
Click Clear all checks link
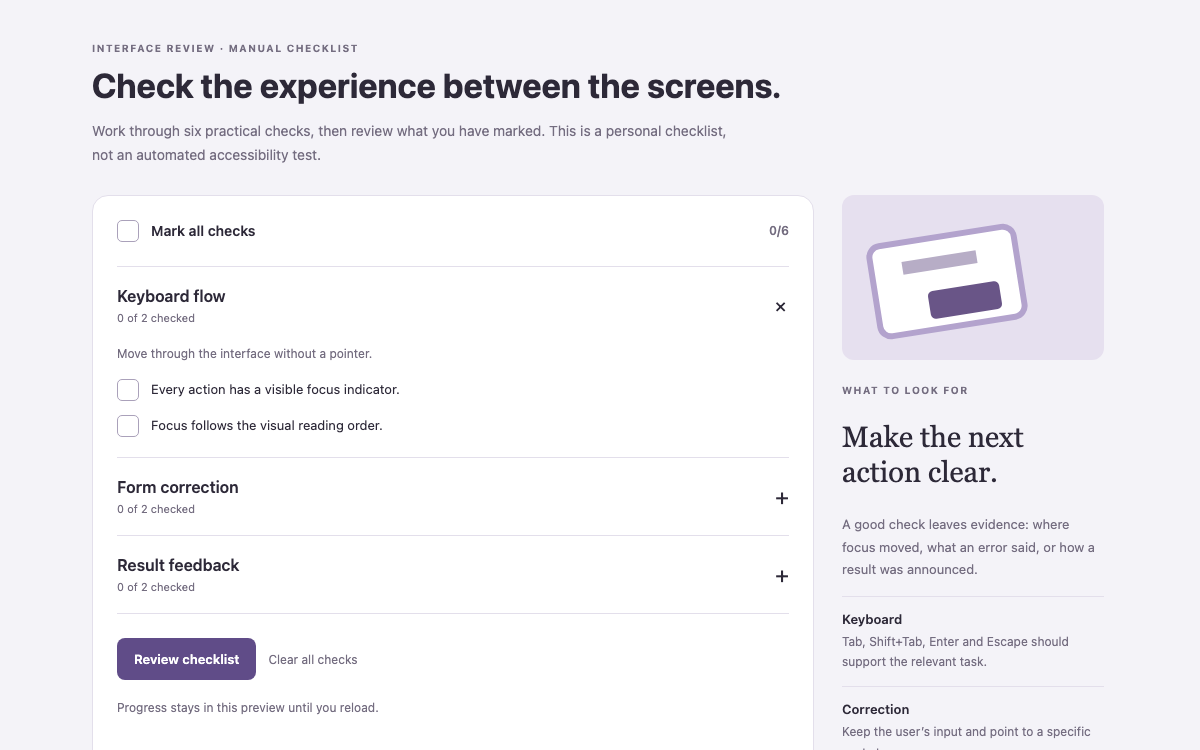(313, 659)
